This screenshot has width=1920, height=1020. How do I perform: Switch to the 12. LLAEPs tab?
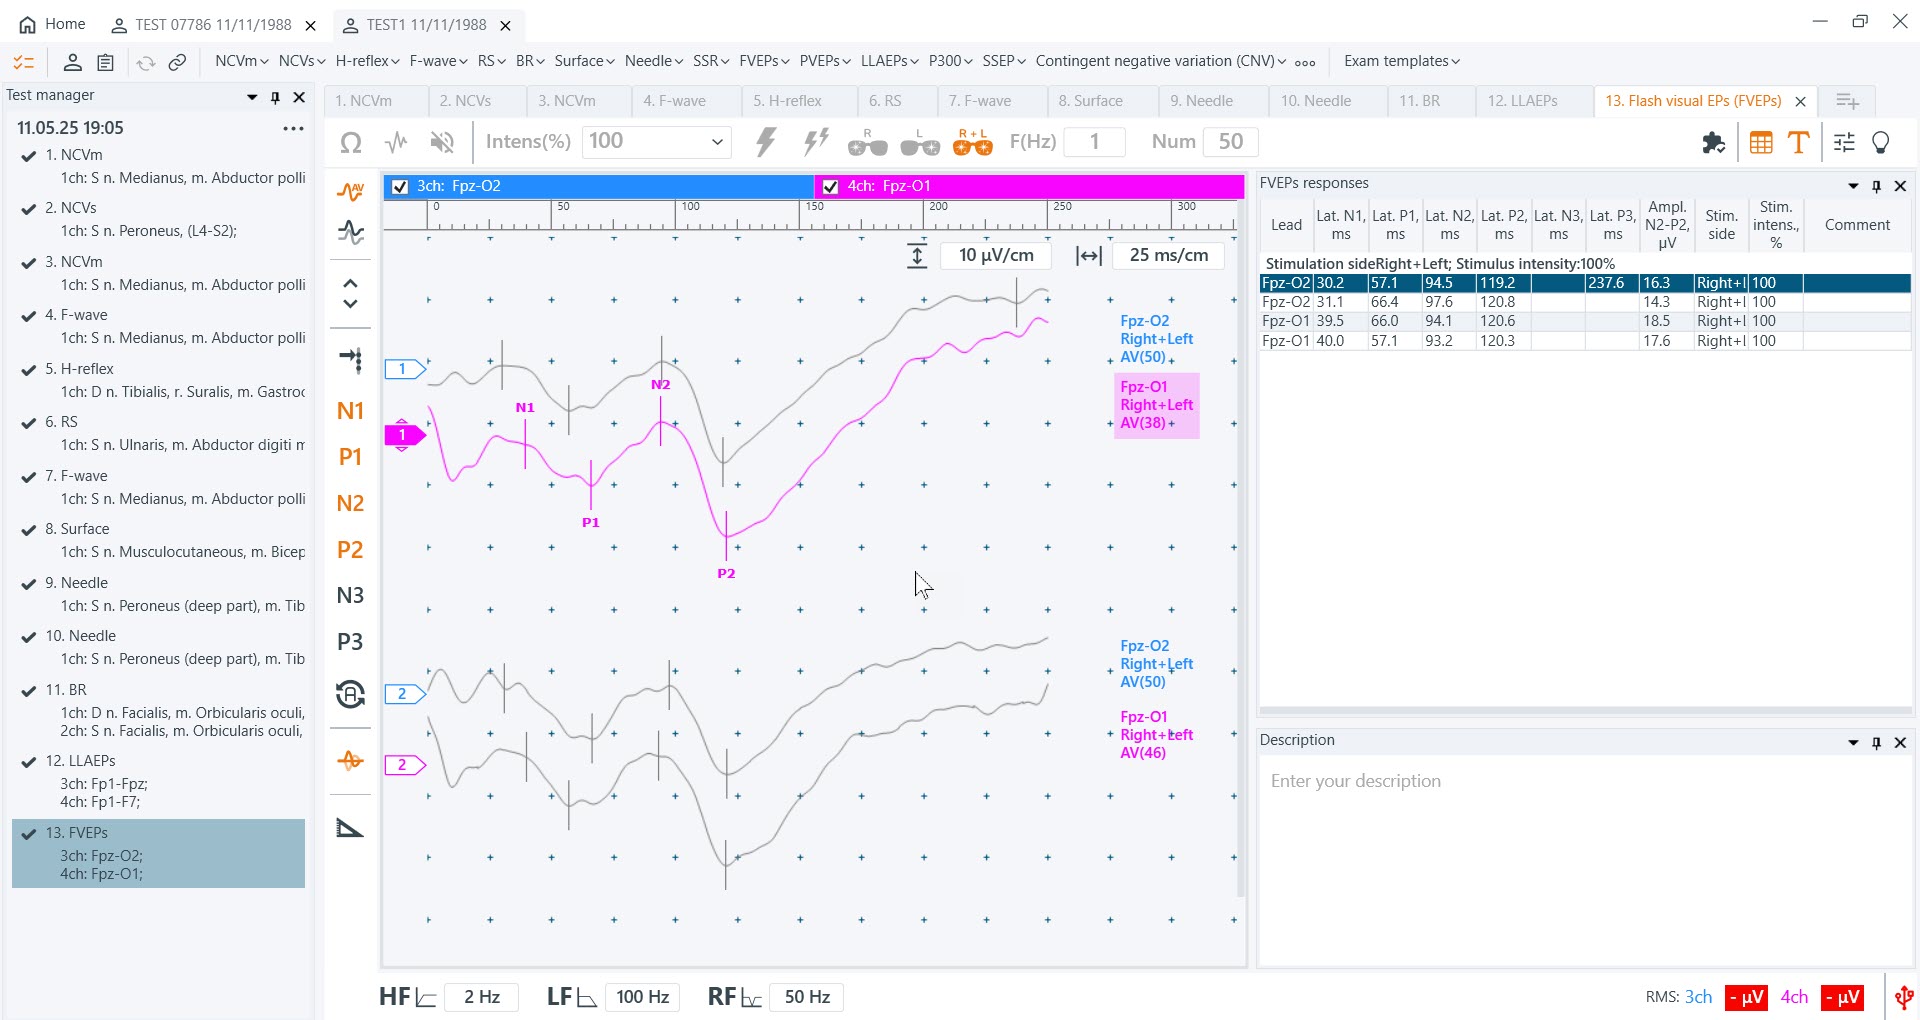(x=1522, y=101)
